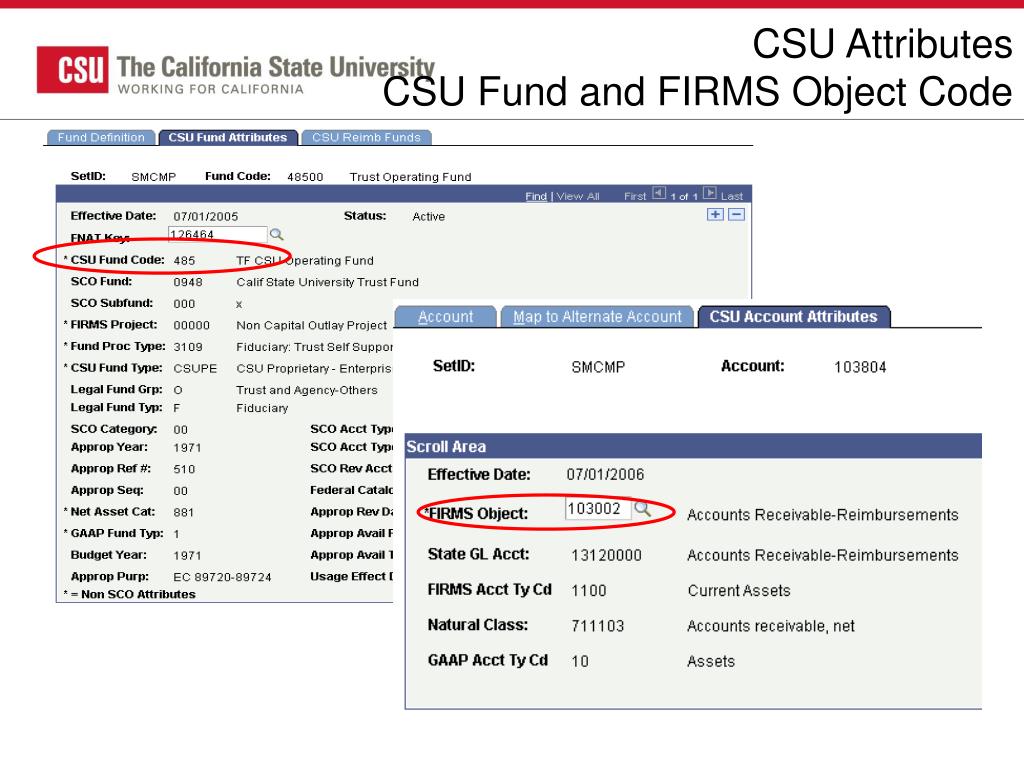Screen dimensions: 1024x768
Task: Click the Find link
Action: pos(536,196)
